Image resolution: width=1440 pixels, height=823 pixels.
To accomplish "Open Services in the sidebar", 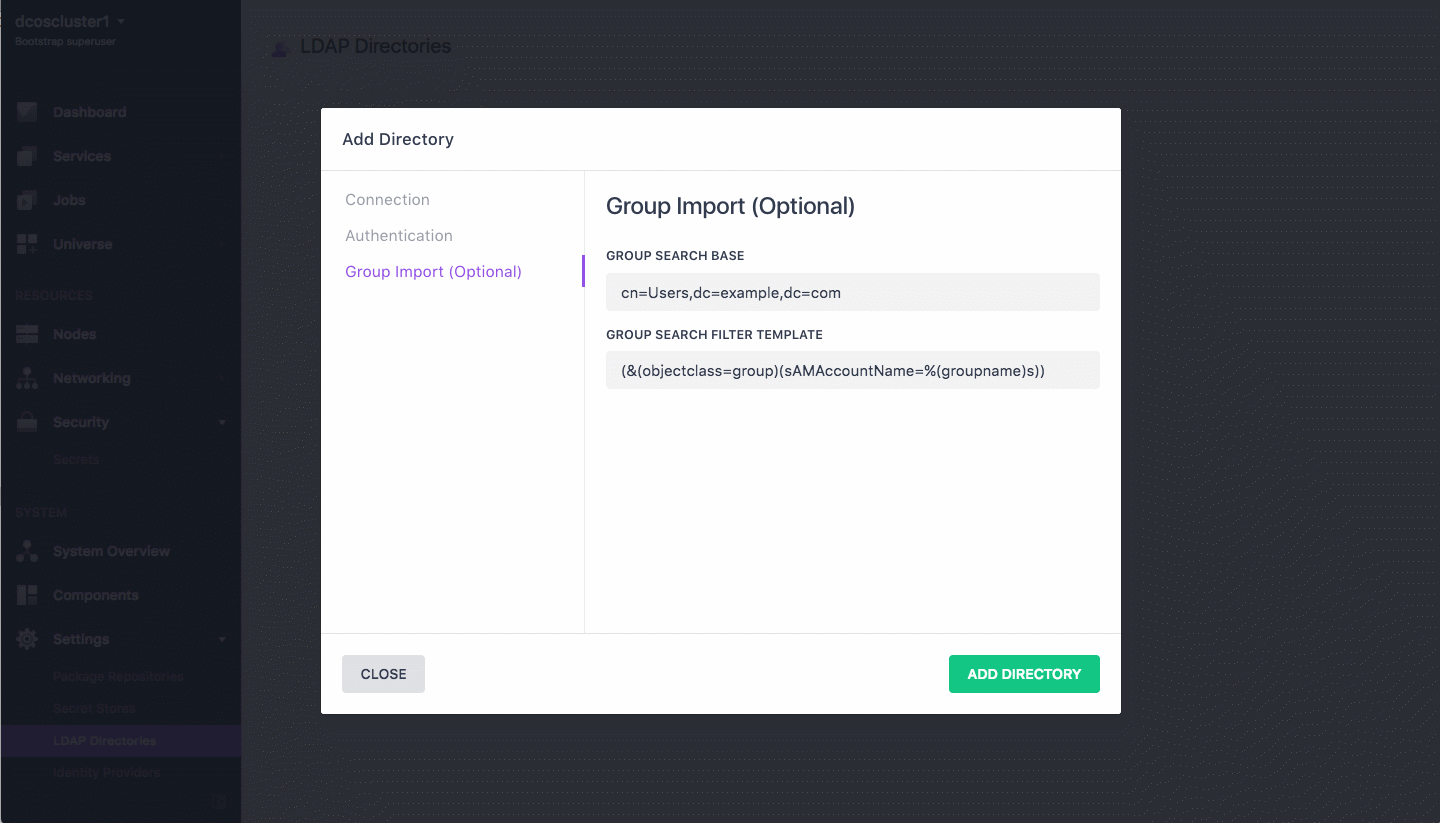I will tap(82, 156).
